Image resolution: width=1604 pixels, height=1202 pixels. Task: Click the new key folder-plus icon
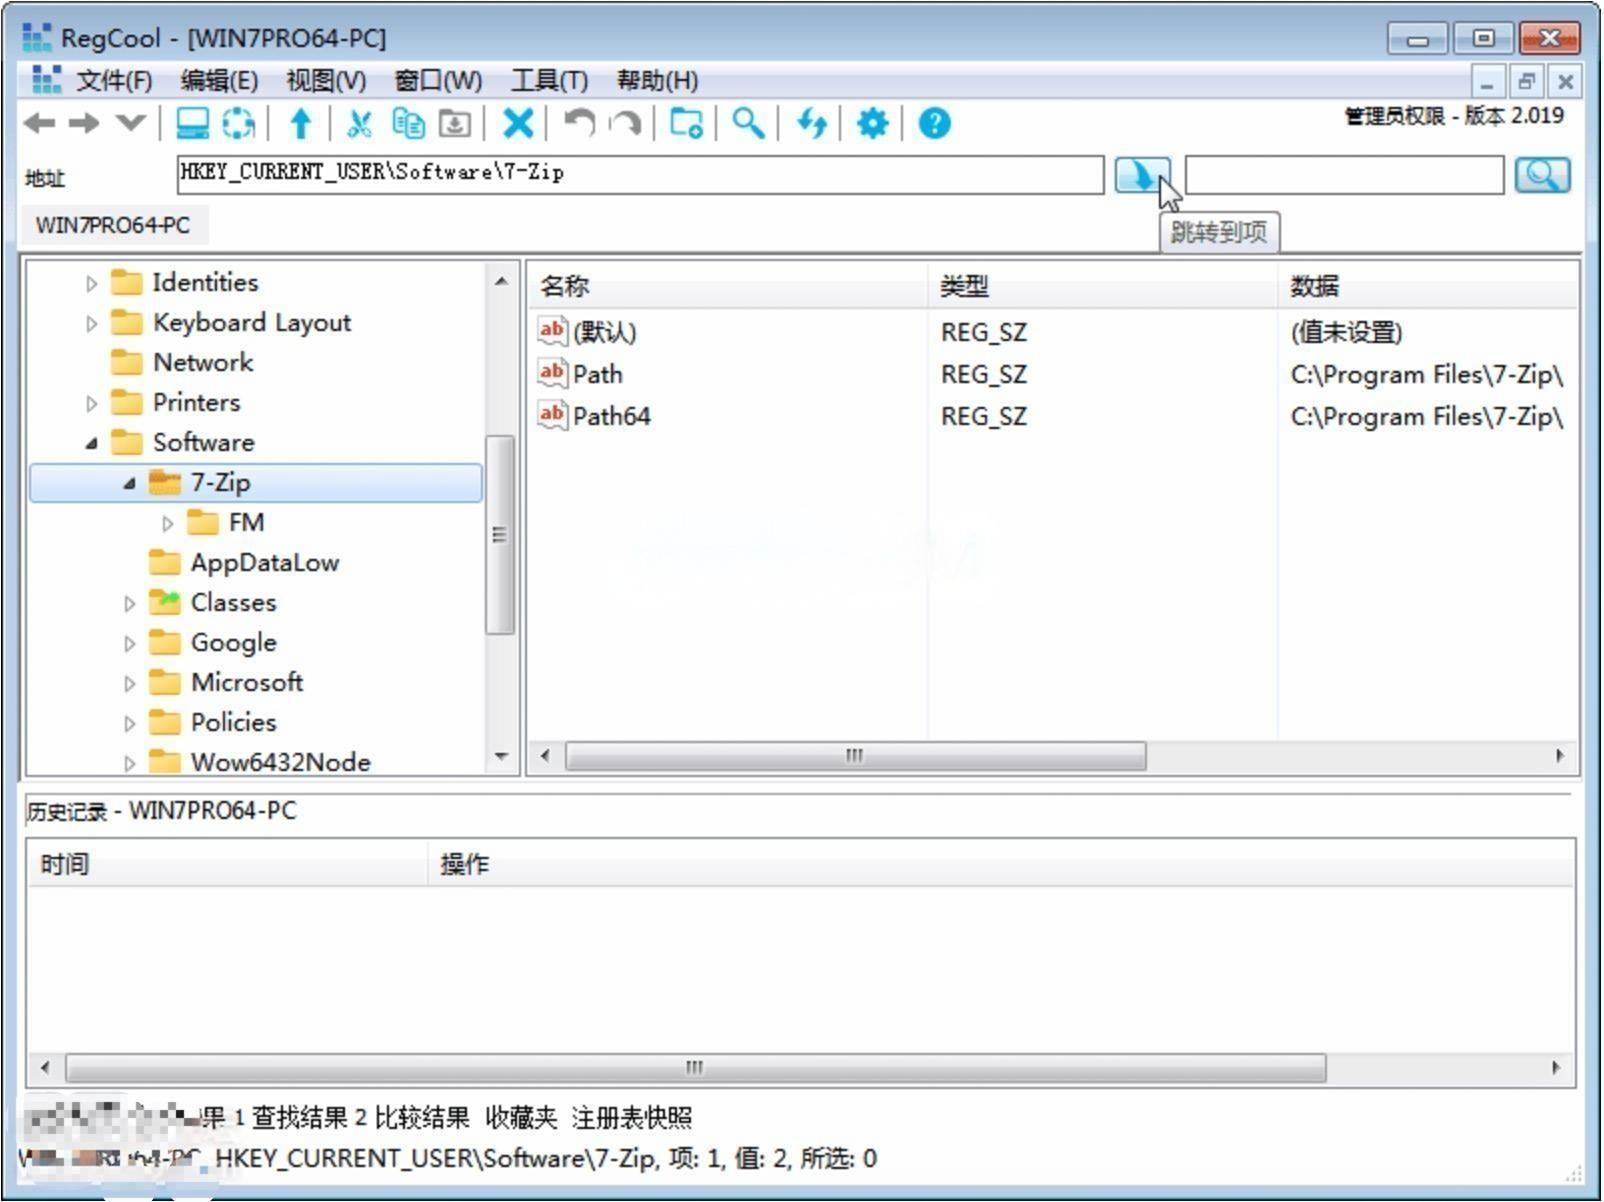click(x=686, y=124)
